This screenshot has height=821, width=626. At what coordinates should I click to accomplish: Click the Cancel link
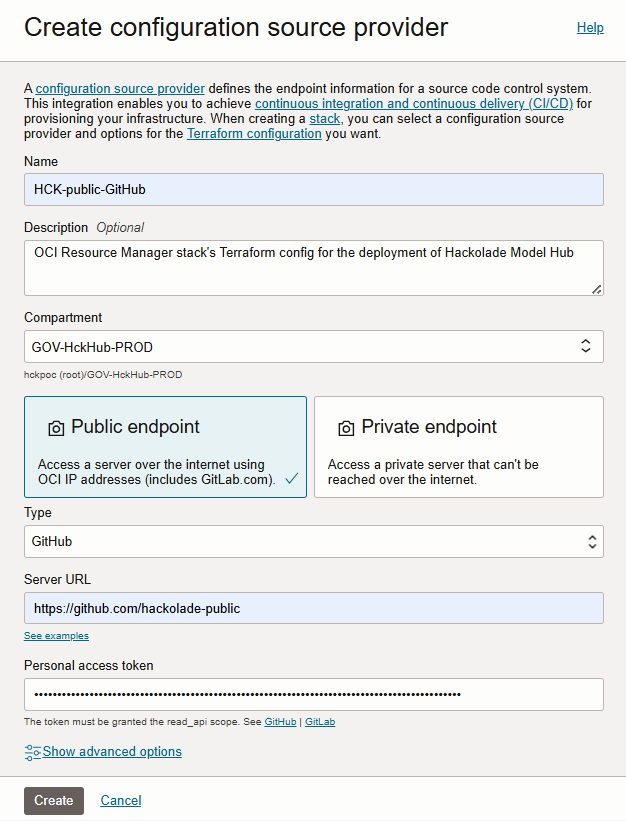pos(120,800)
